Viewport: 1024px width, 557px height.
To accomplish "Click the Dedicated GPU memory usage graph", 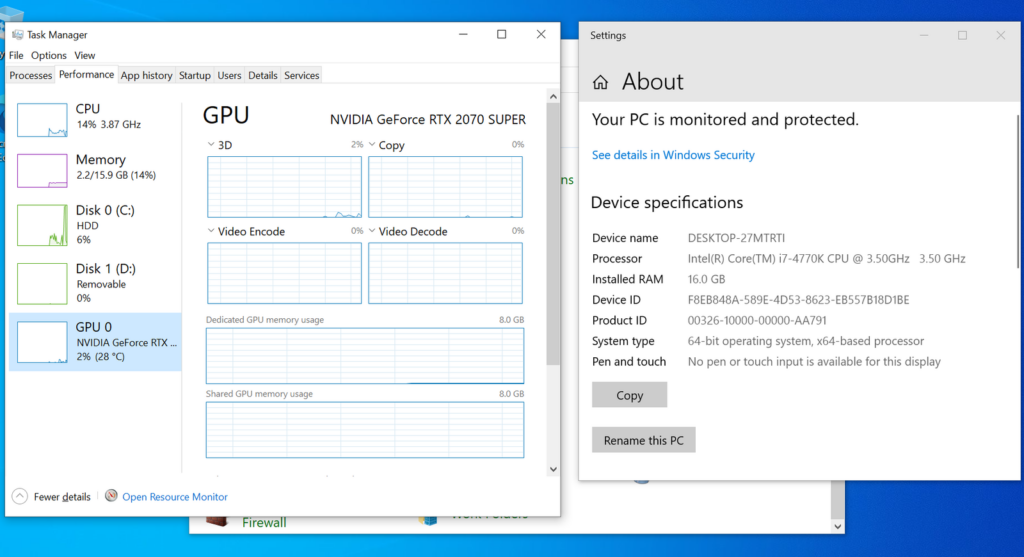I will pos(364,356).
